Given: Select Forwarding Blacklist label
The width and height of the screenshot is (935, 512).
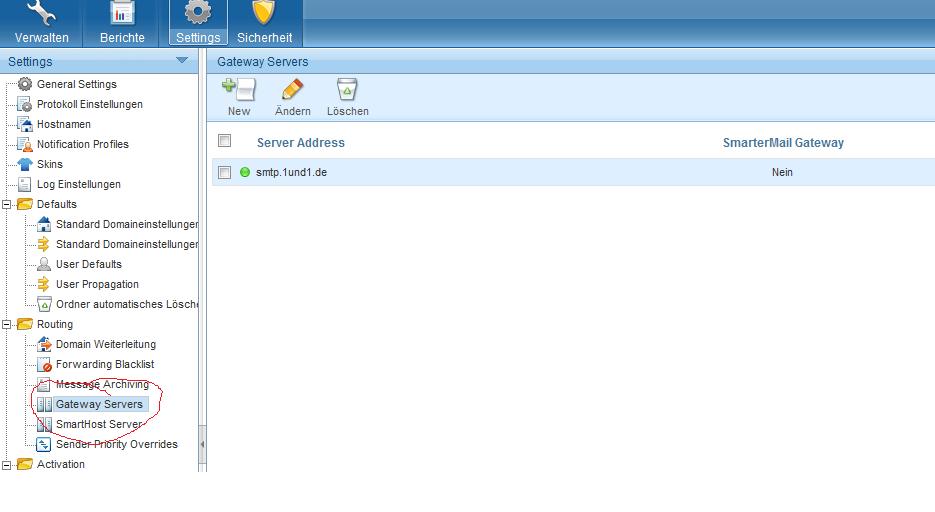Looking at the screenshot, I should (105, 364).
